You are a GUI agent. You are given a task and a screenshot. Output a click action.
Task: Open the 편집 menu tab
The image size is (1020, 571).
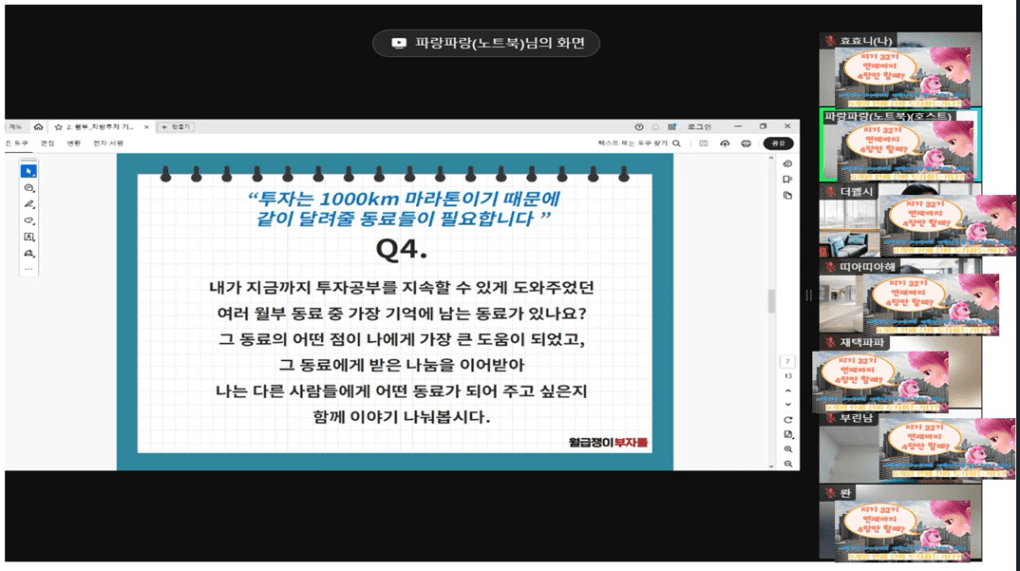coord(47,143)
